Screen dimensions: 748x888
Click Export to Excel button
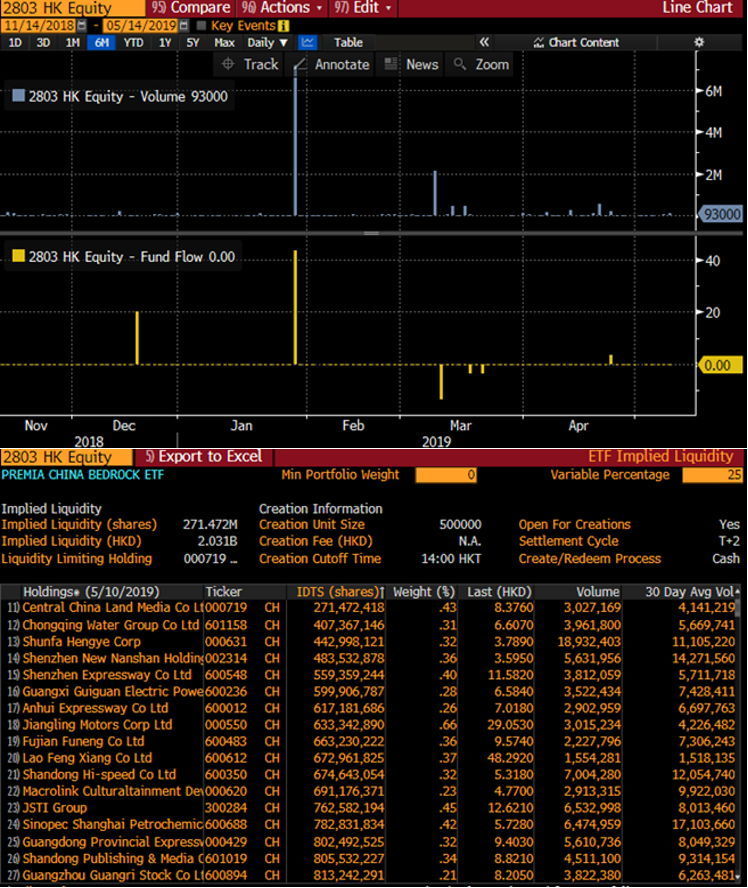click(x=203, y=456)
